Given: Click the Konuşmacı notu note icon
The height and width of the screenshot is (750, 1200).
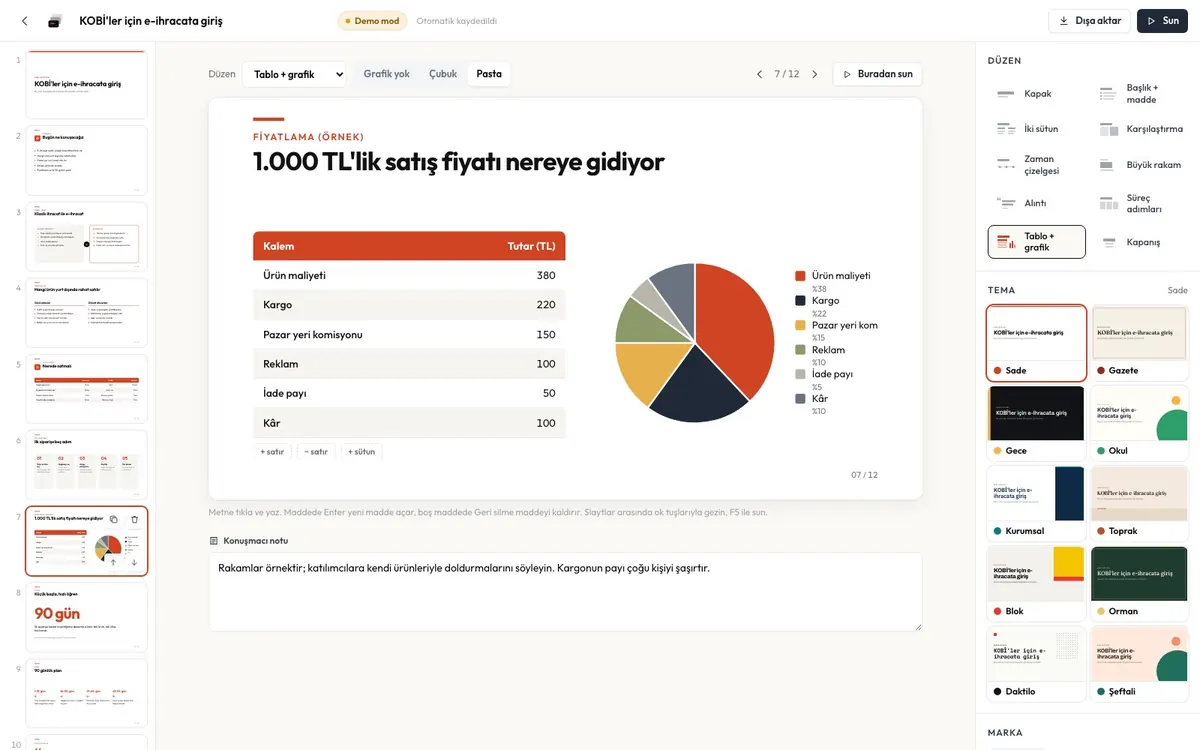Looking at the screenshot, I should pyautogui.click(x=213, y=541).
